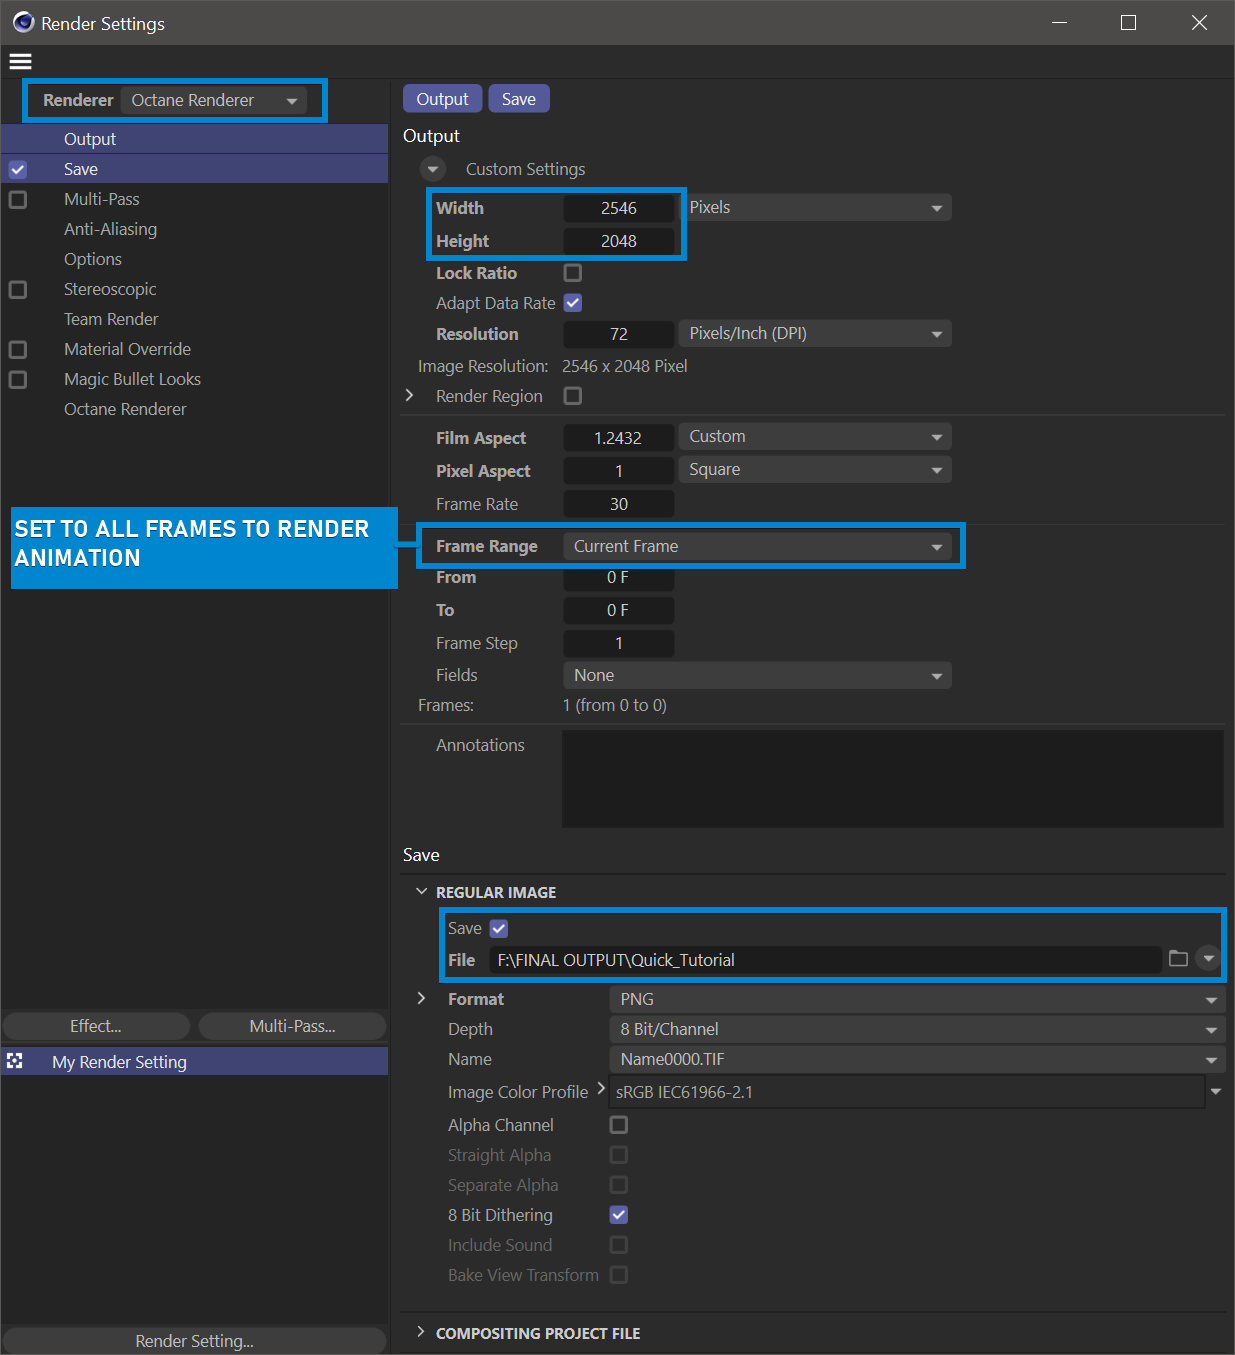This screenshot has height=1355, width=1235.
Task: Click the My Render Setting preset icon
Action: 15,1061
